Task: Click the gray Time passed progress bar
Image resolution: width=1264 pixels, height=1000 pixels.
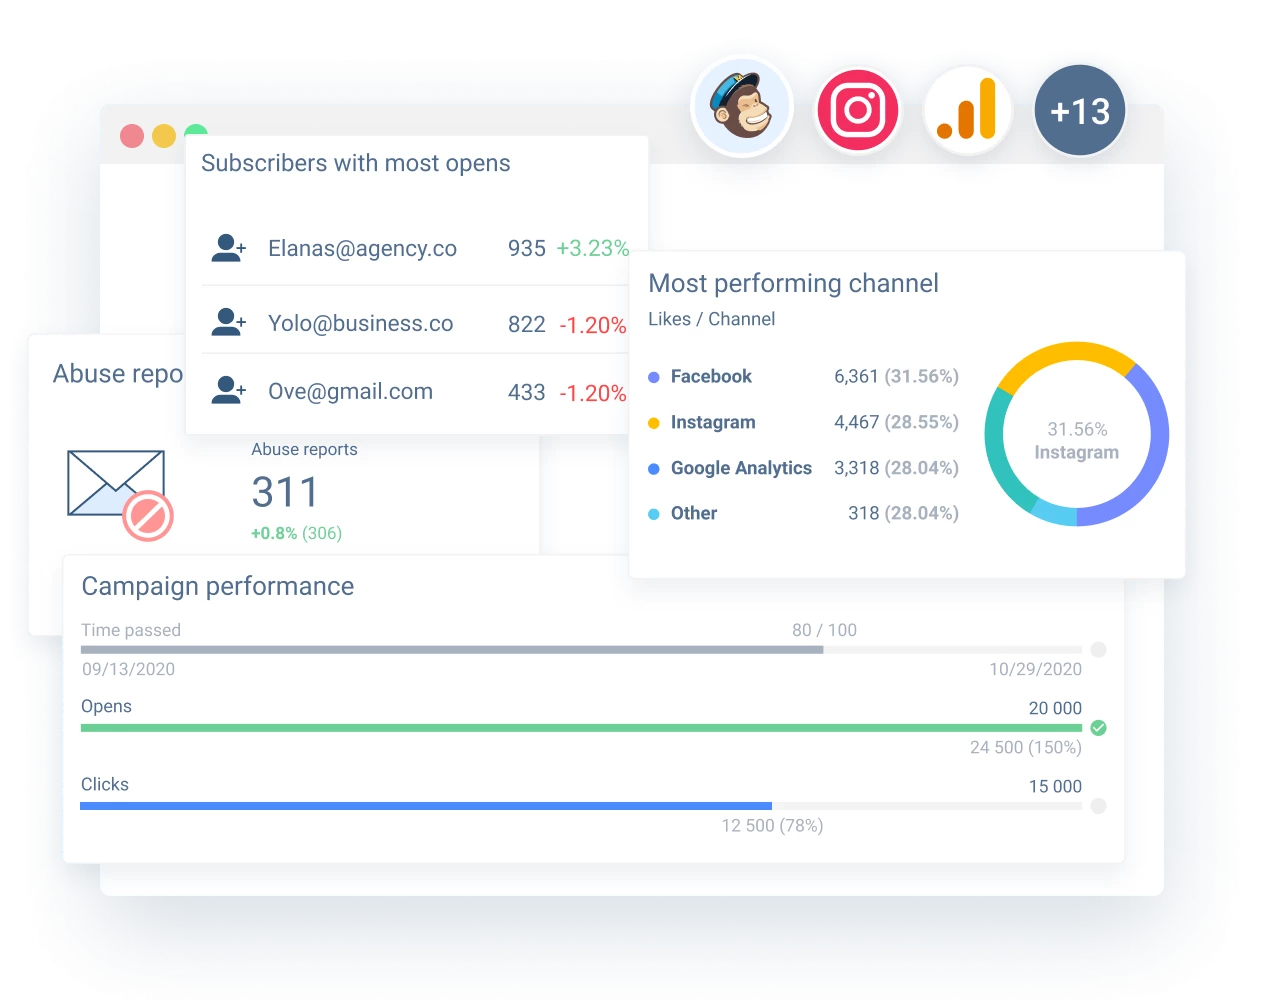Action: pyautogui.click(x=451, y=650)
